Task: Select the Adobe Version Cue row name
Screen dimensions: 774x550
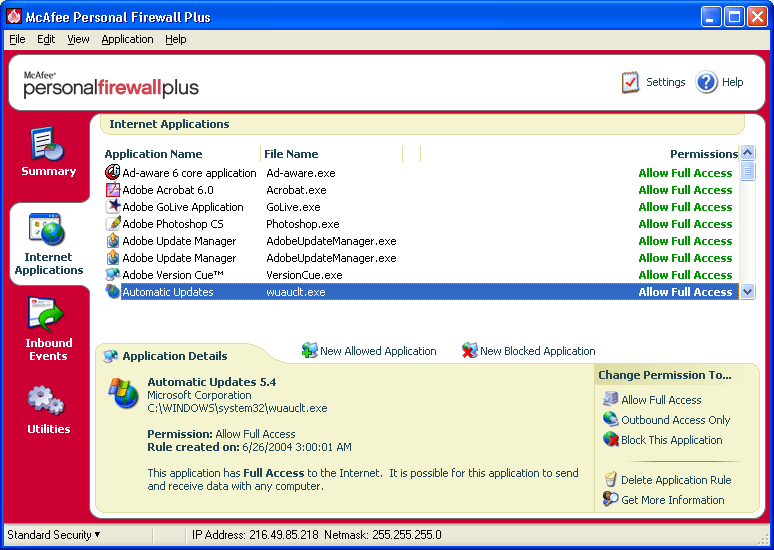Action: coord(173,275)
